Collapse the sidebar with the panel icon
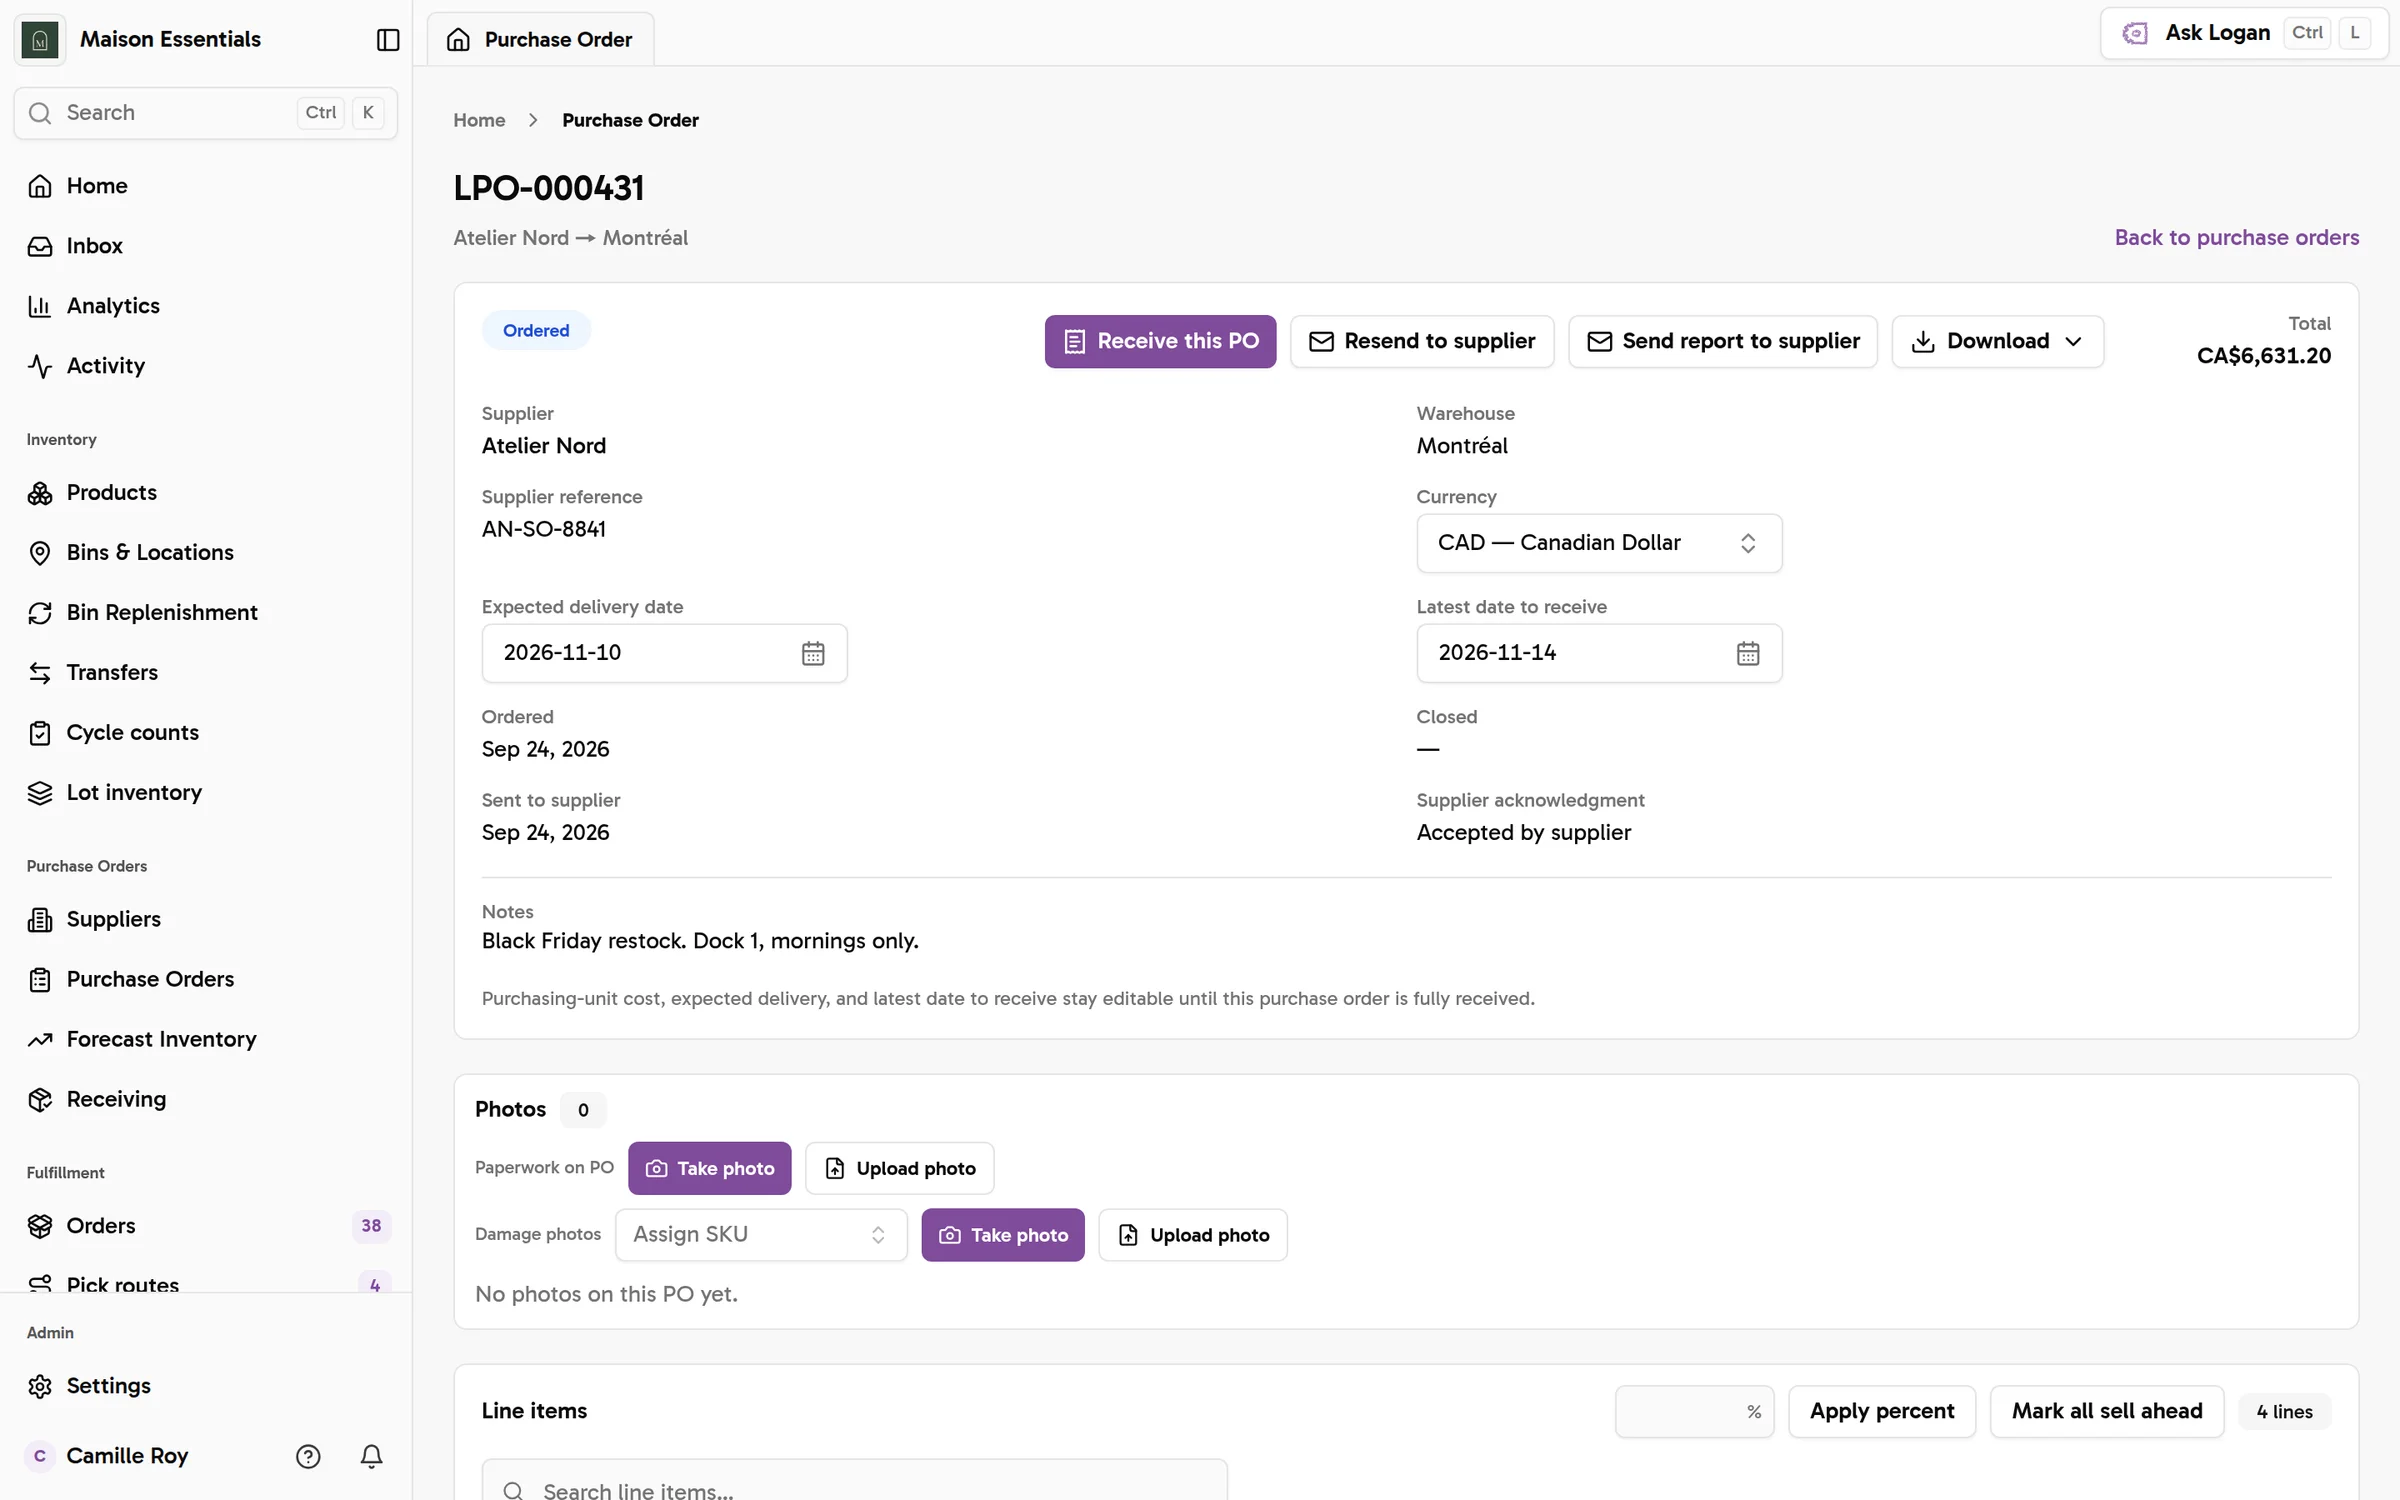The height and width of the screenshot is (1500, 2400). pos(388,40)
